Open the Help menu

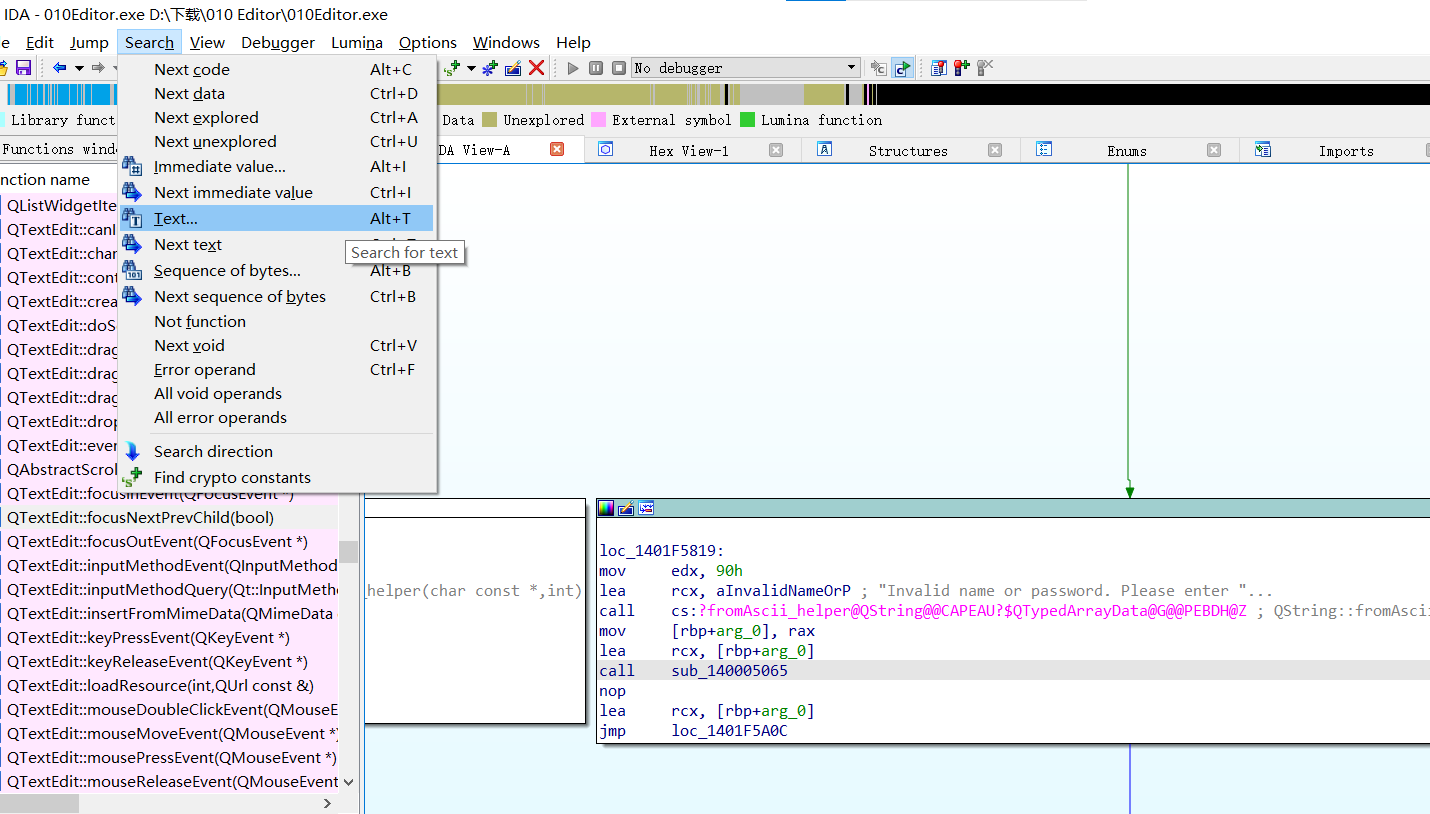pos(573,42)
